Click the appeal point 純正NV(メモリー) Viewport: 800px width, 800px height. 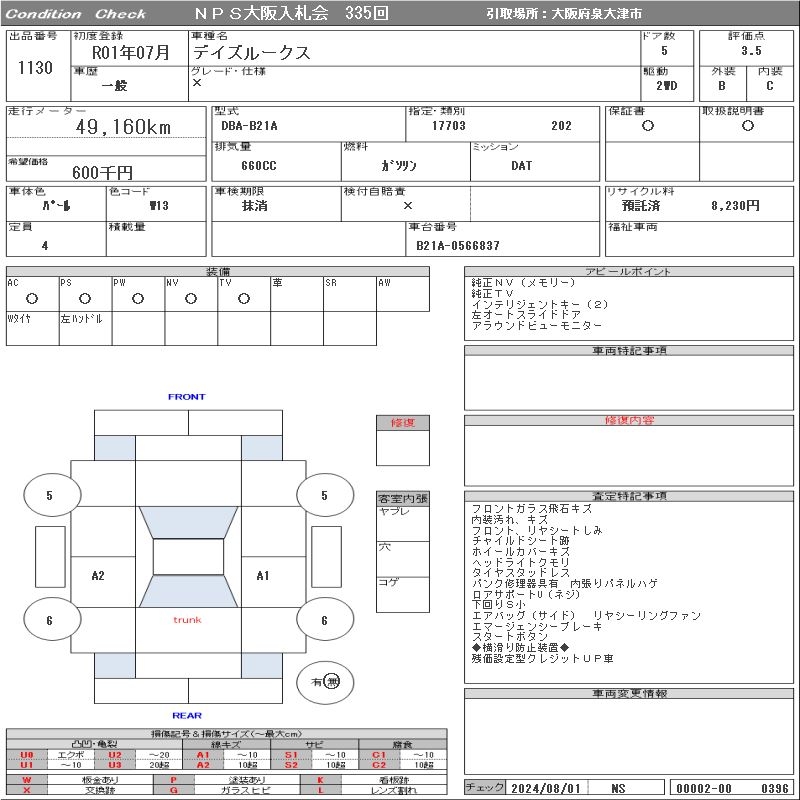pyautogui.click(x=523, y=283)
